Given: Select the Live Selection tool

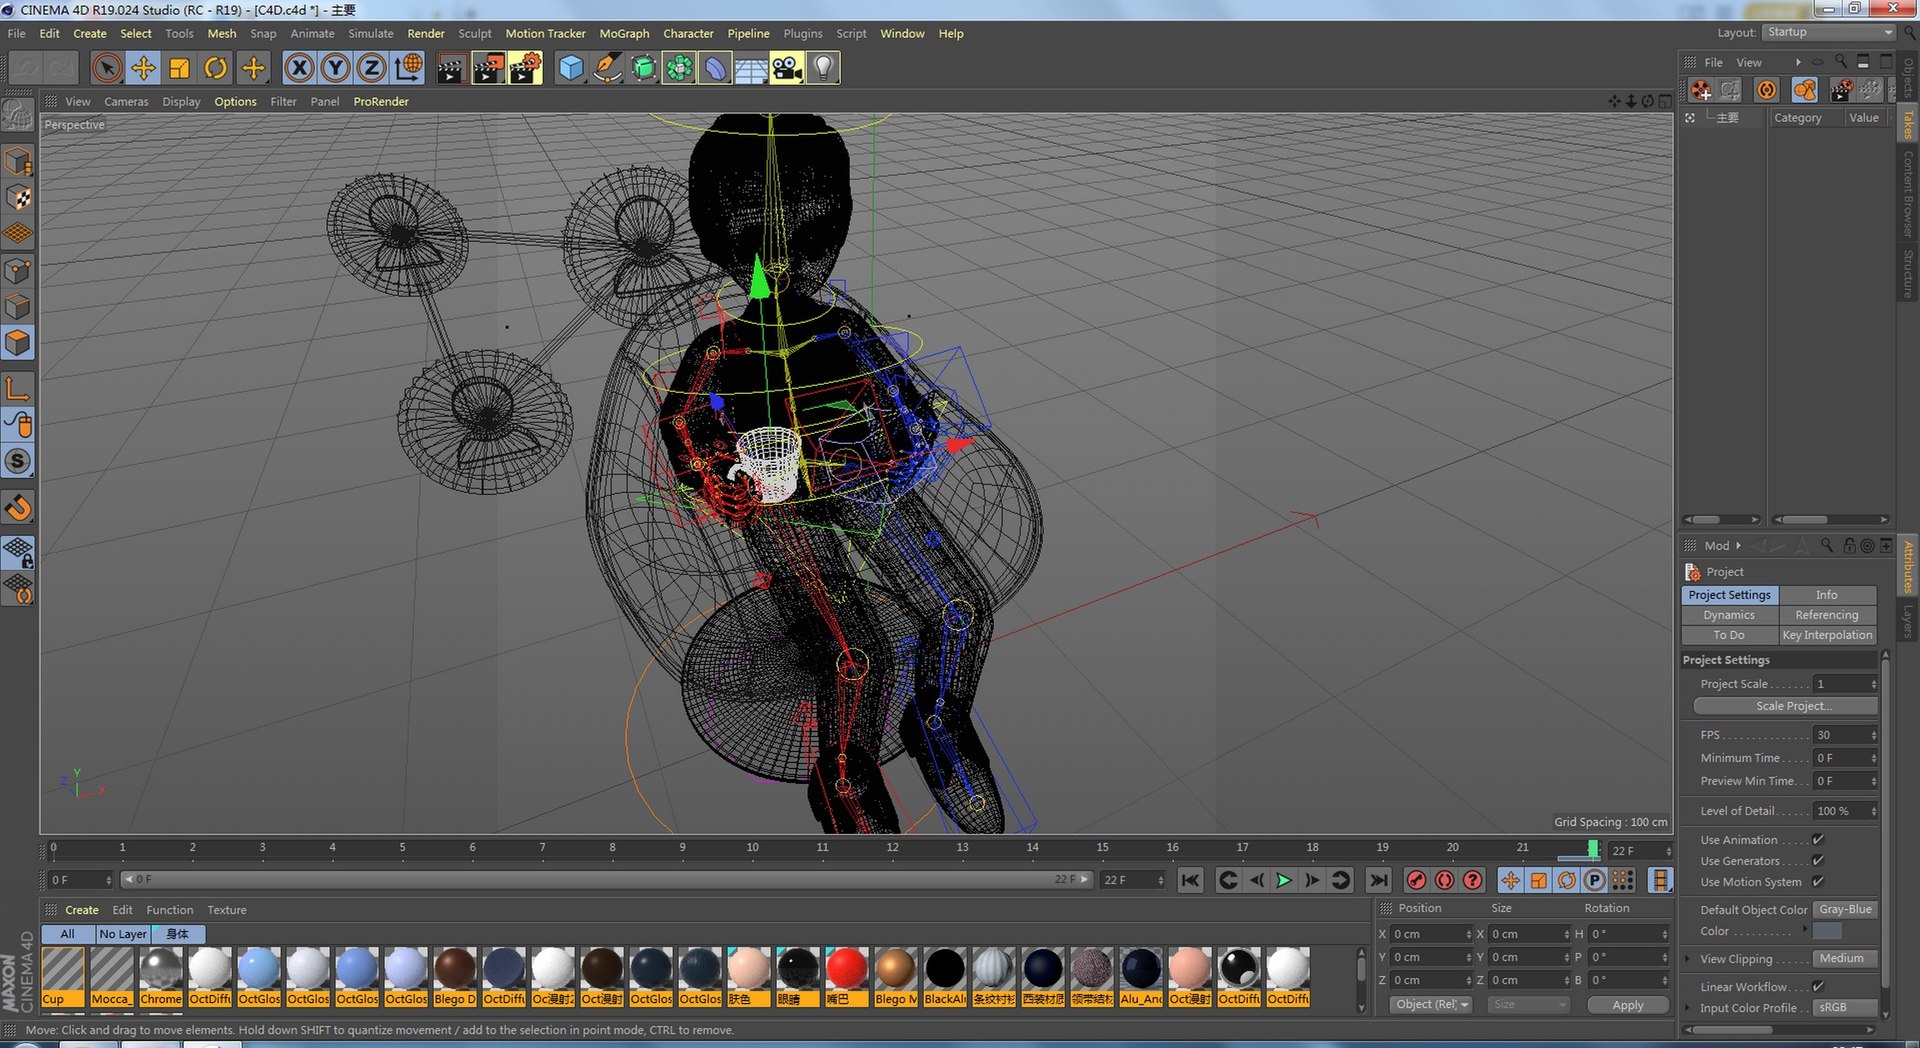Looking at the screenshot, I should (x=107, y=68).
